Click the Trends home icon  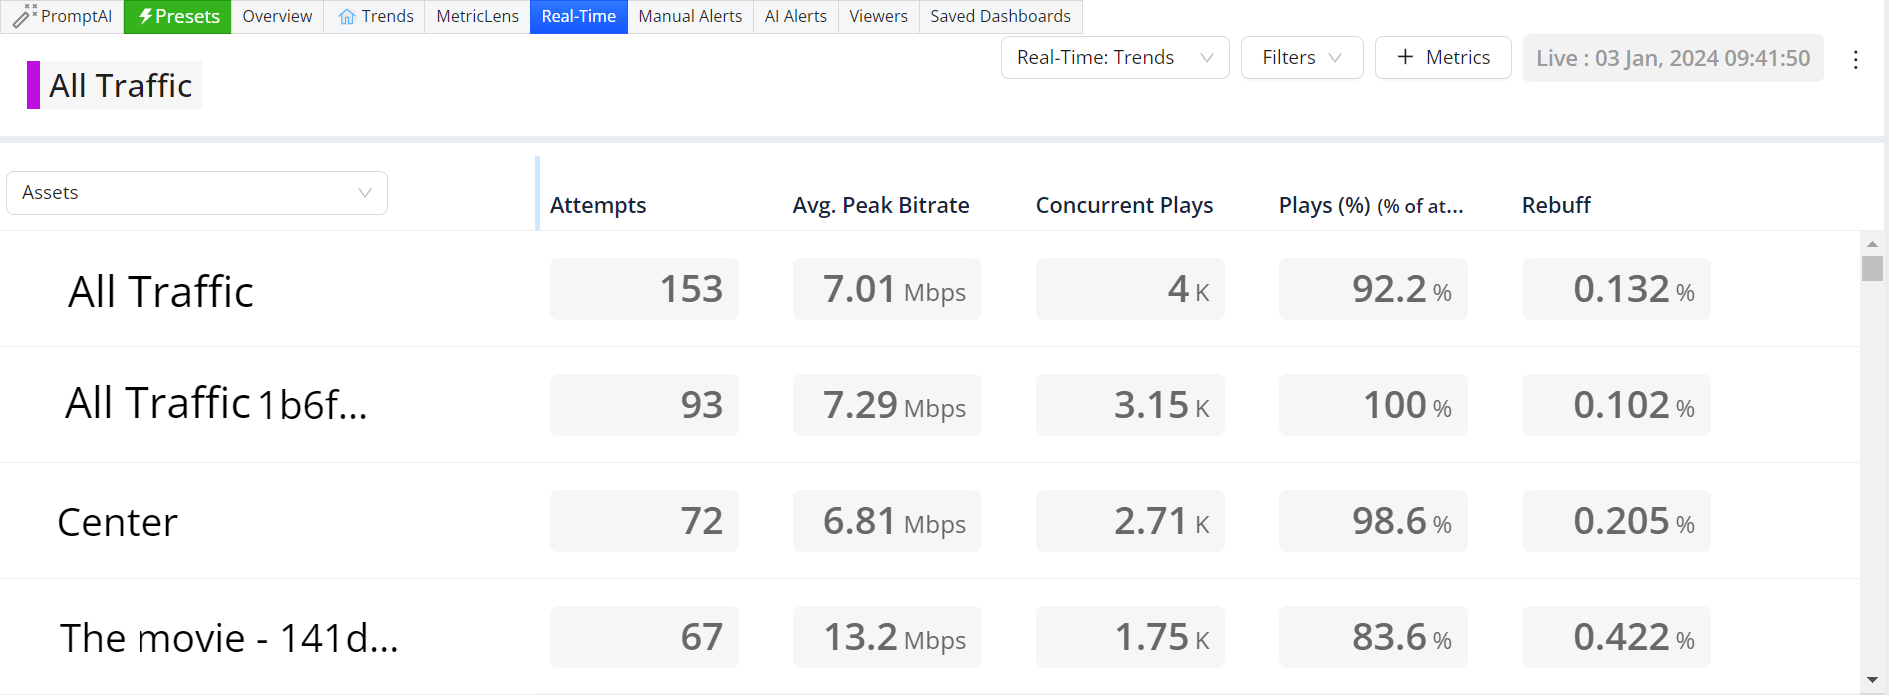click(x=347, y=17)
